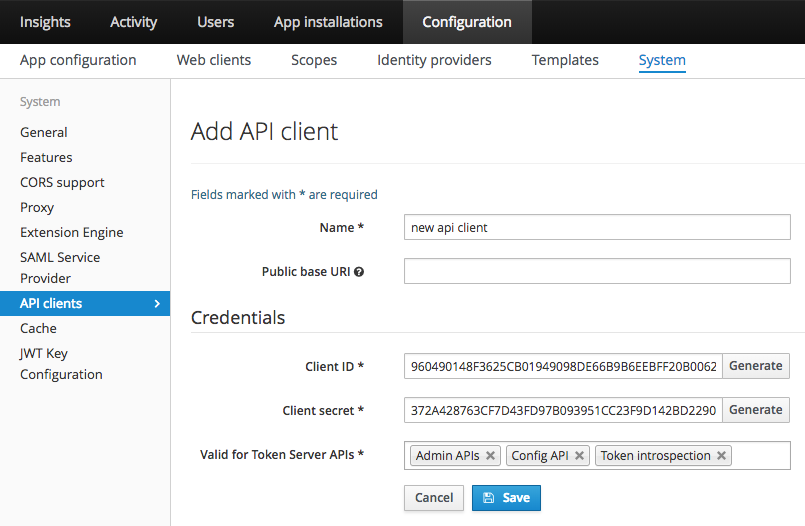Open the Users tab
Viewport: 805px width, 526px height.
point(216,22)
